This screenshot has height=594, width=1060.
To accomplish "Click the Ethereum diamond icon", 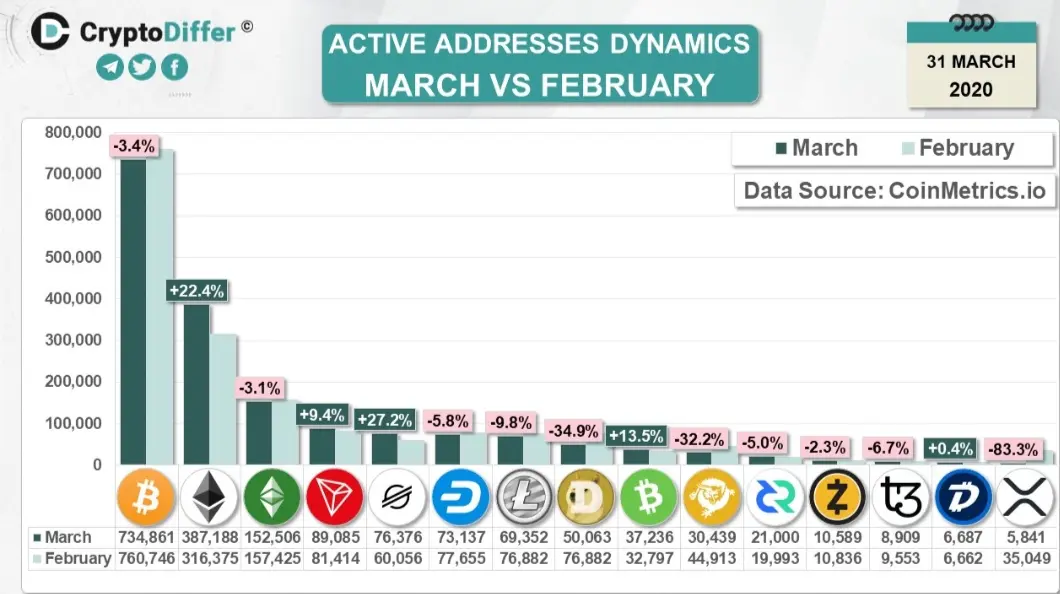I will [209, 497].
